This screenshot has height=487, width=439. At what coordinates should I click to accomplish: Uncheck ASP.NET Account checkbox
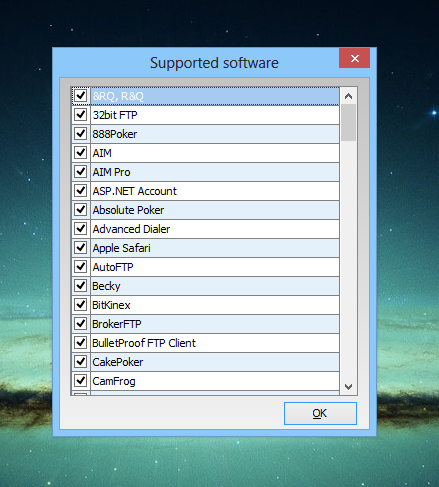pyautogui.click(x=80, y=191)
